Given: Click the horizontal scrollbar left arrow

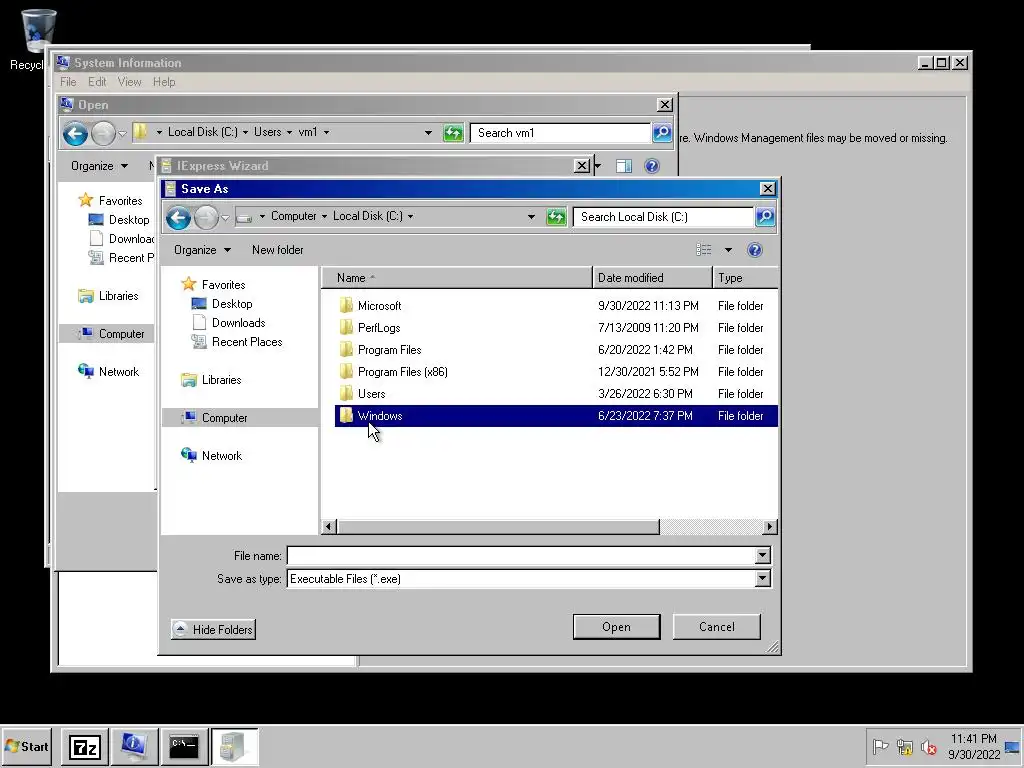Looking at the screenshot, I should pos(328,526).
